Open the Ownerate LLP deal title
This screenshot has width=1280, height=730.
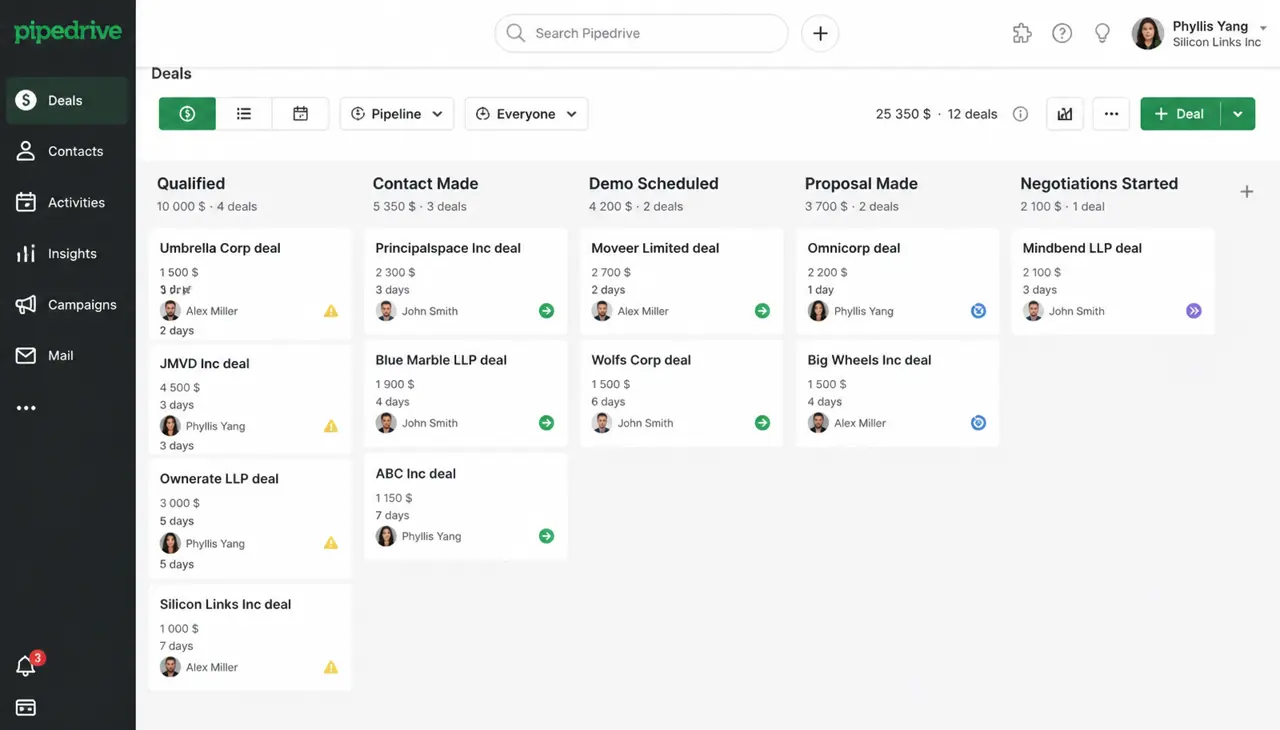(x=219, y=479)
